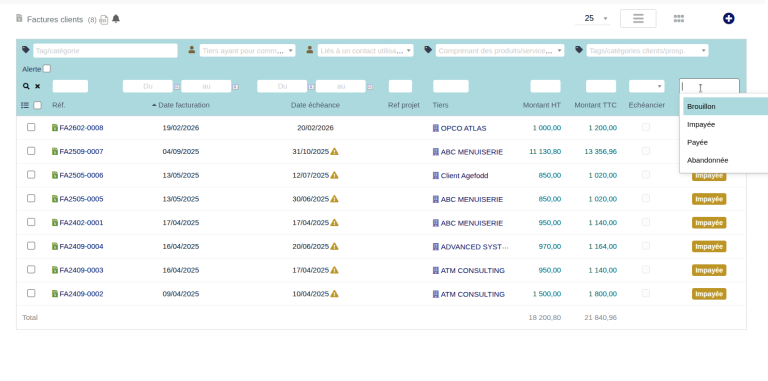Viewport: 768px width, 381px height.
Task: Click invoice icon of FA2409-0002
Action: point(55,294)
